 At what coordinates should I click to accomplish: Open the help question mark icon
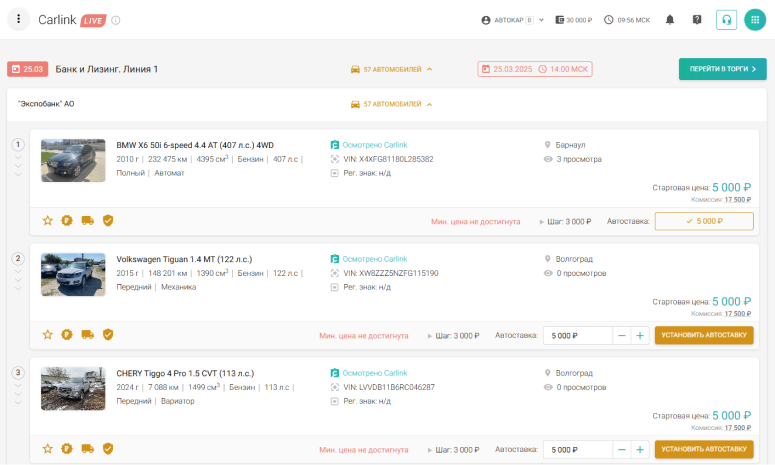(x=697, y=20)
